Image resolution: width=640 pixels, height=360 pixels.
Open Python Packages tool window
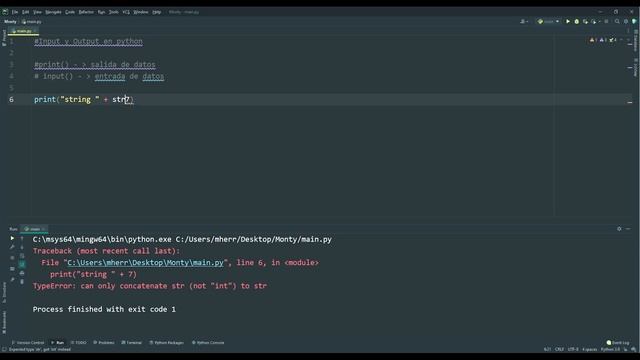coord(167,343)
